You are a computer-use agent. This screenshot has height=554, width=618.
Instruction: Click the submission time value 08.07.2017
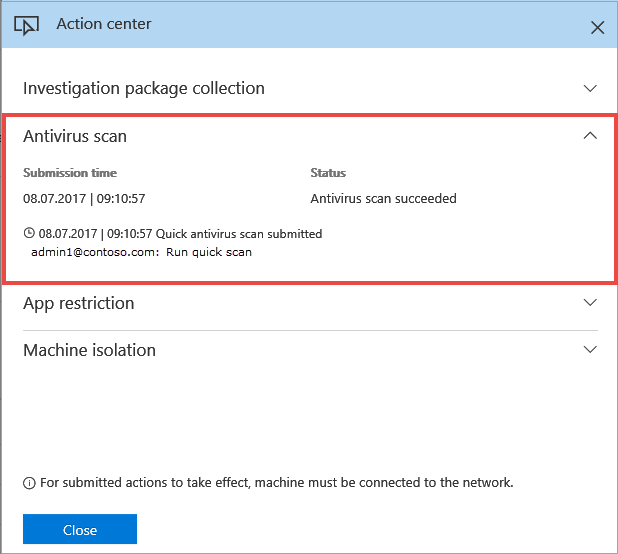tap(84, 198)
